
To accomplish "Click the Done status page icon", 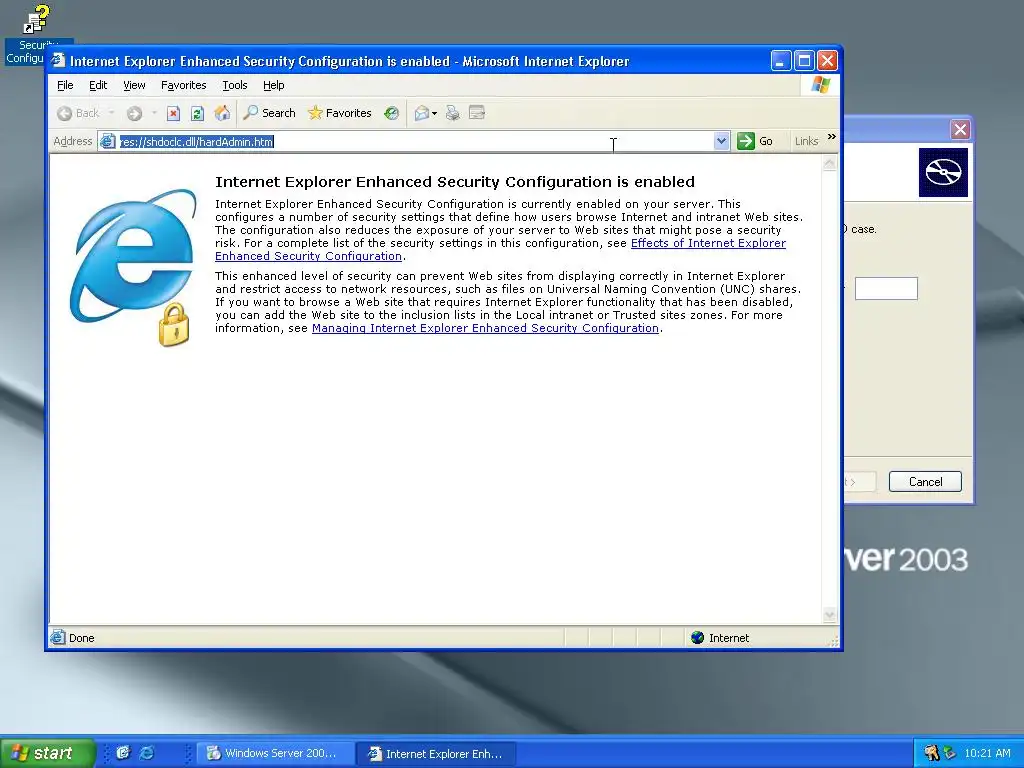I will (x=57, y=637).
